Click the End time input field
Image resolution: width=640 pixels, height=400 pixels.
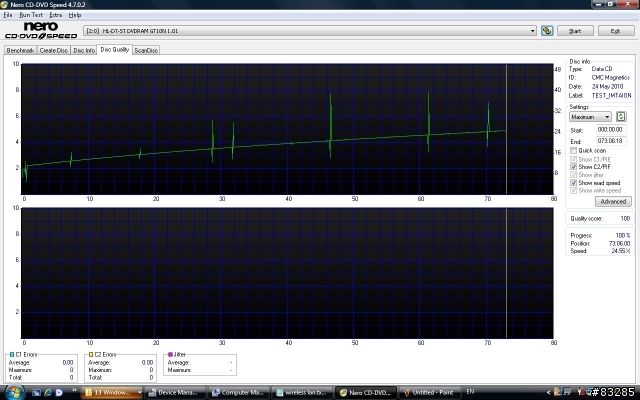[611, 141]
